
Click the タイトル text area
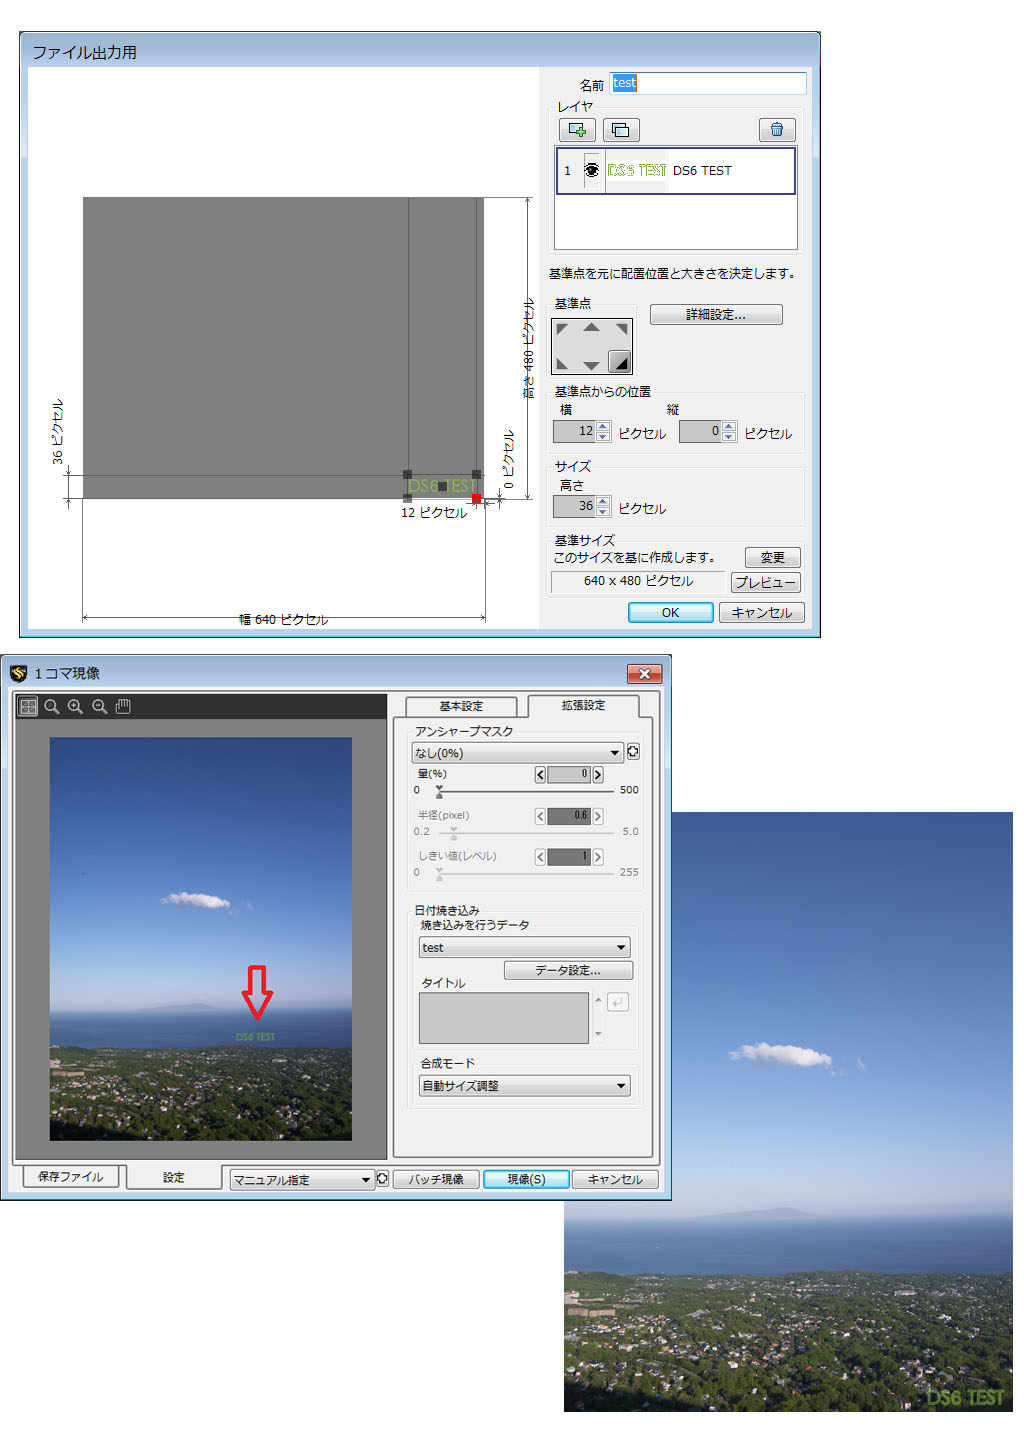tap(504, 1018)
